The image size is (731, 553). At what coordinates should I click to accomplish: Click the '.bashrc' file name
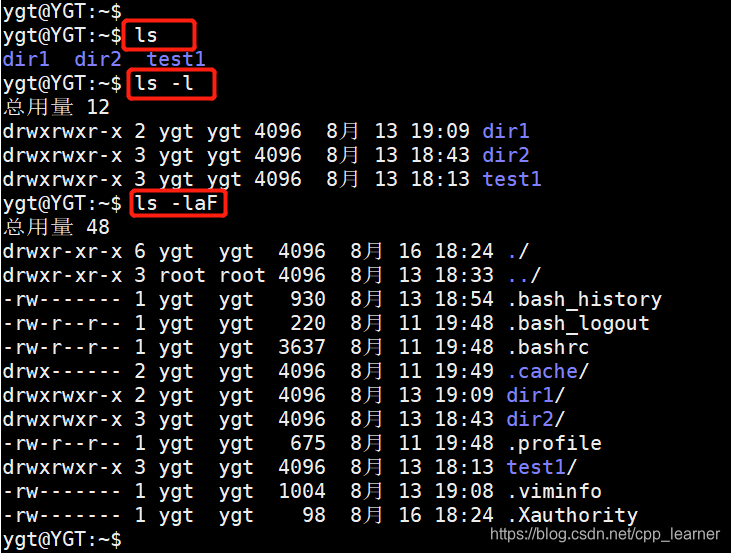pyautogui.click(x=548, y=347)
